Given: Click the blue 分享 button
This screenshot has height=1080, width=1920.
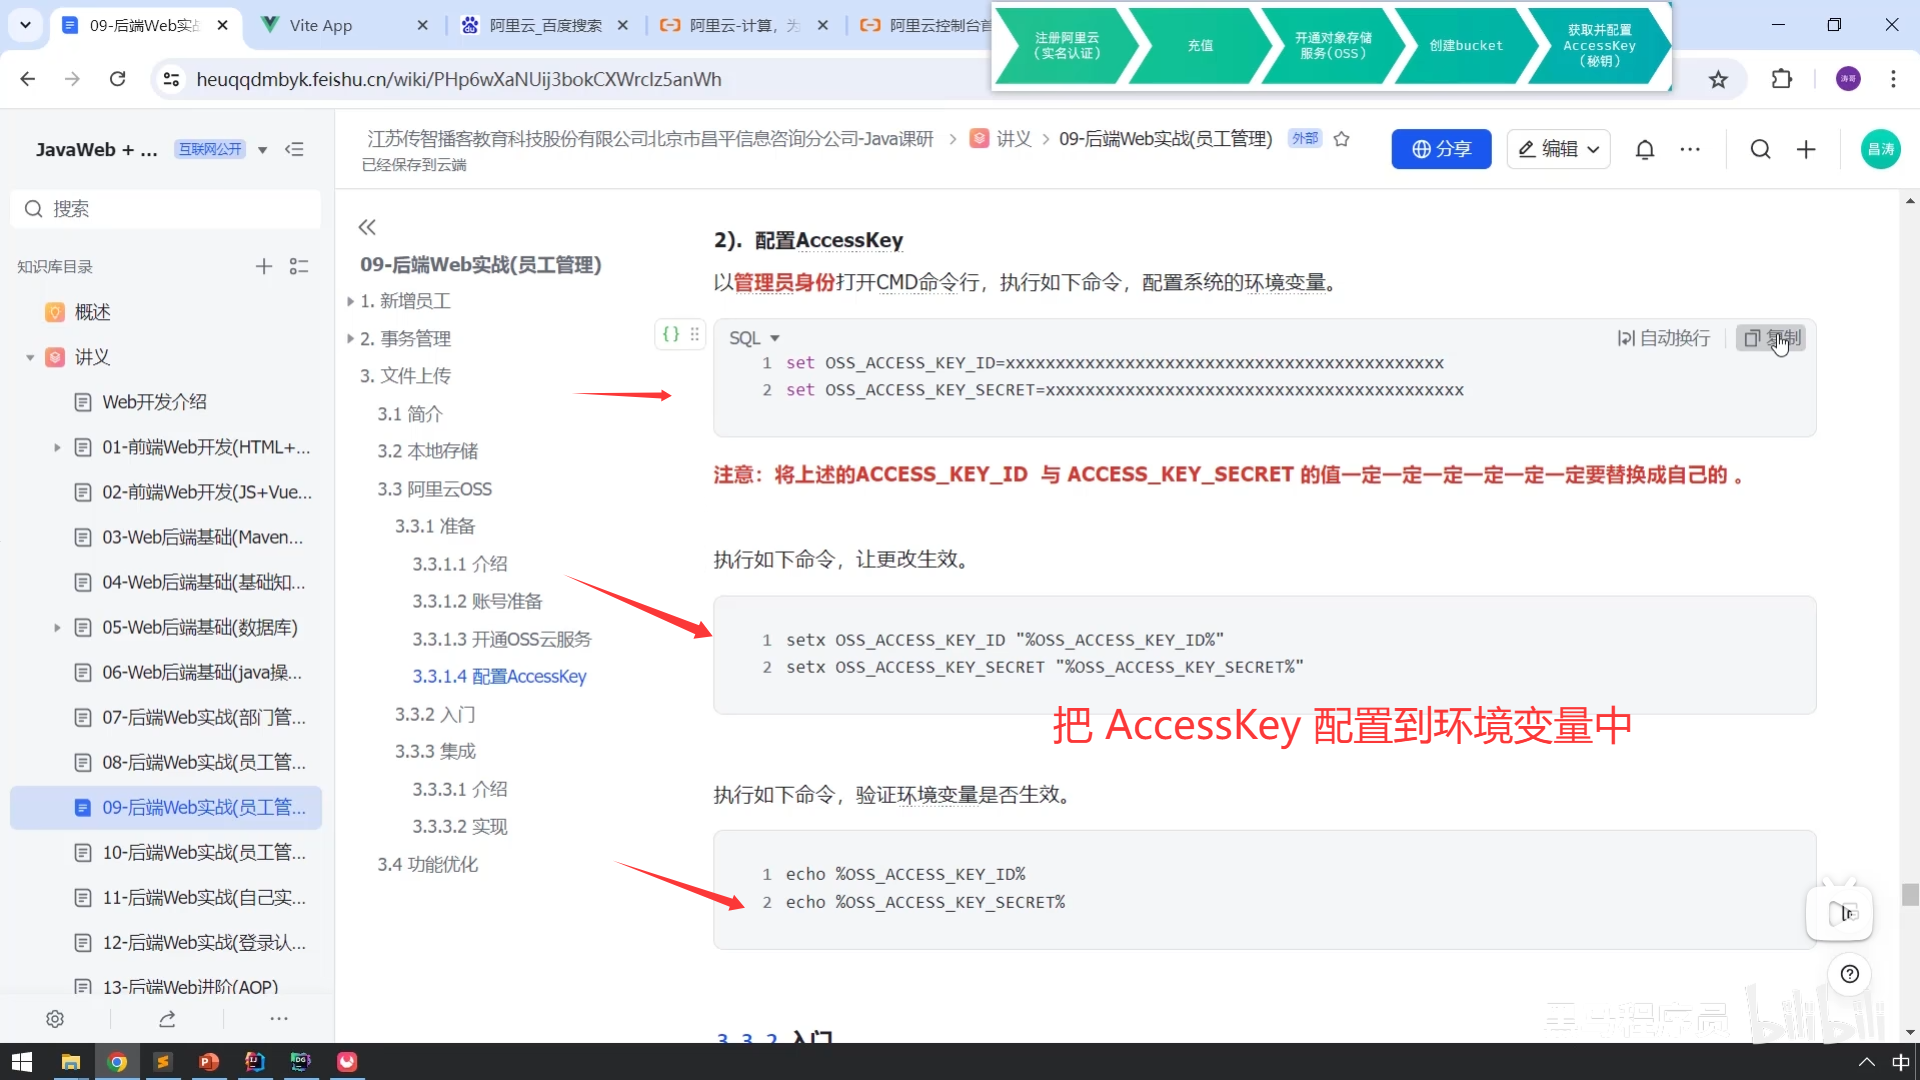Looking at the screenshot, I should point(1440,149).
